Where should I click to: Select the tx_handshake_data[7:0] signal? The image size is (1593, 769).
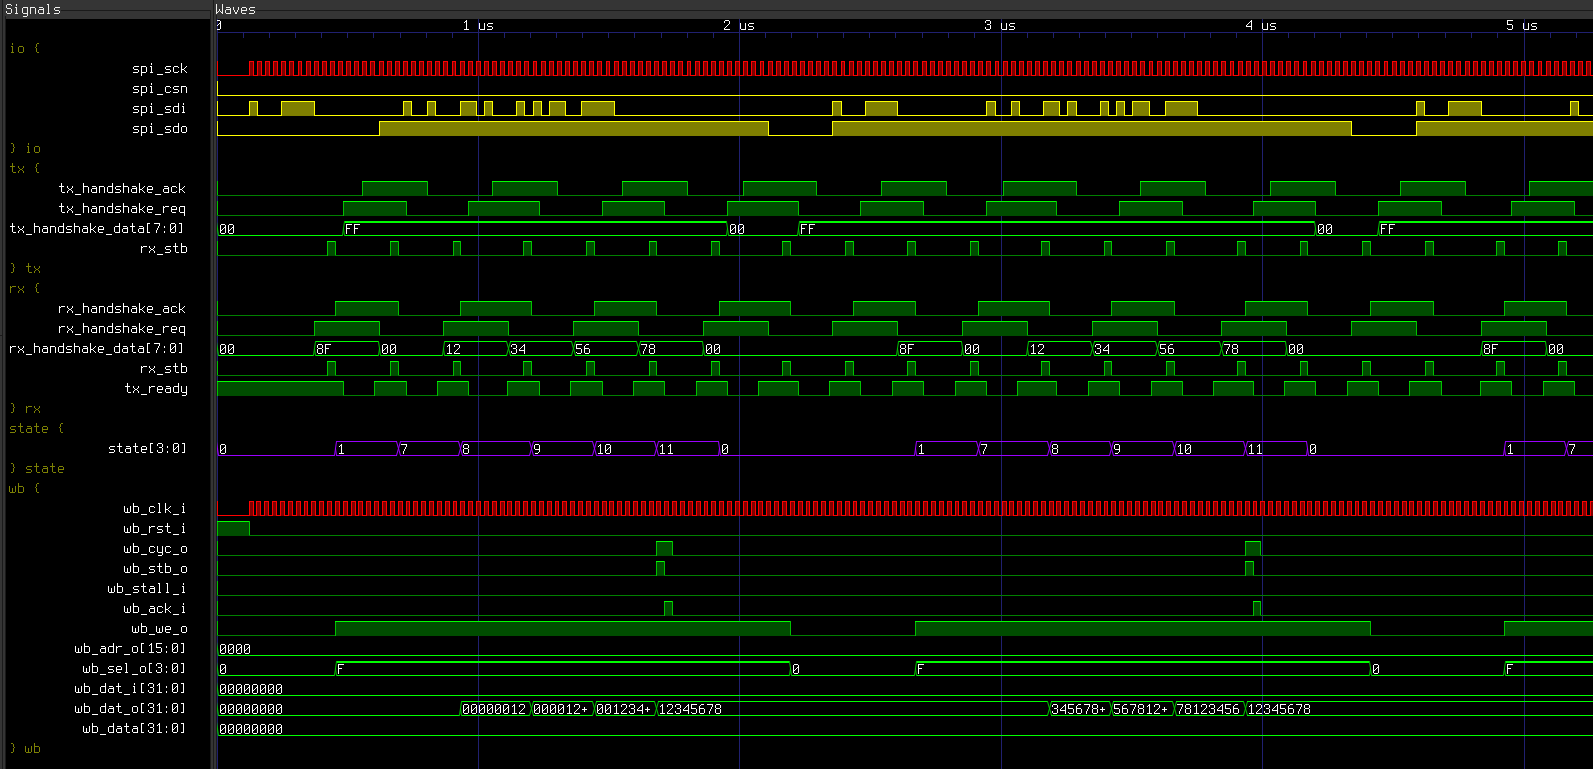97,228
